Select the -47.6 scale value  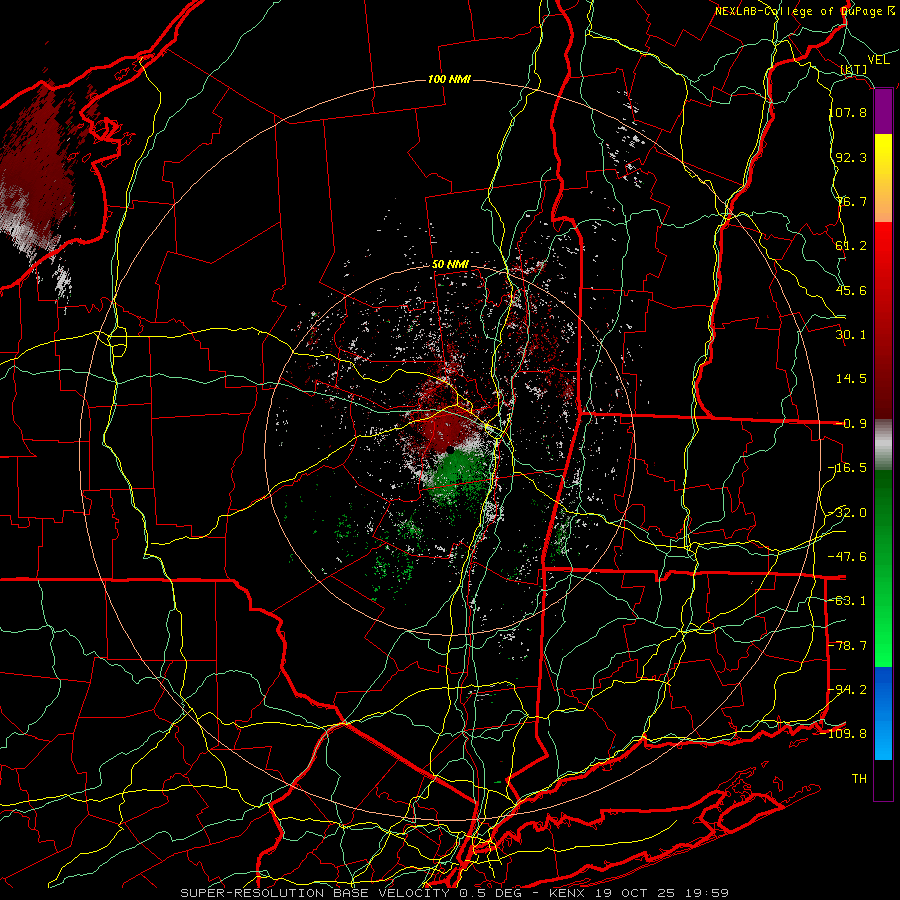point(848,557)
